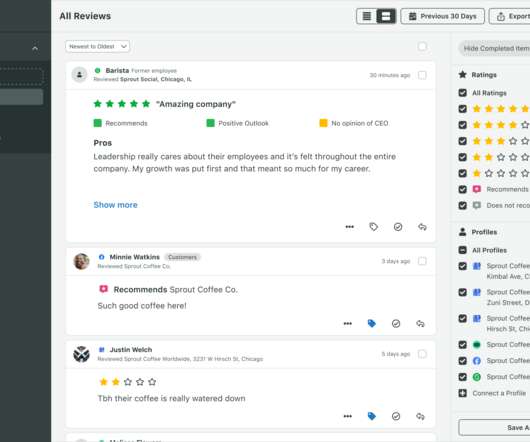Open Barista reviewer avatar
This screenshot has width=530, height=442.
(x=79, y=74)
